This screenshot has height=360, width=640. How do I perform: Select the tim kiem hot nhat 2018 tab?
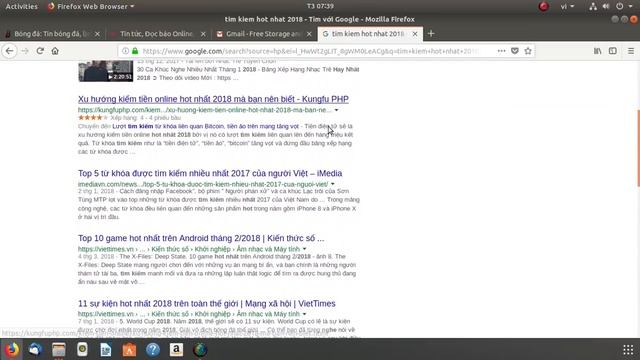point(369,34)
